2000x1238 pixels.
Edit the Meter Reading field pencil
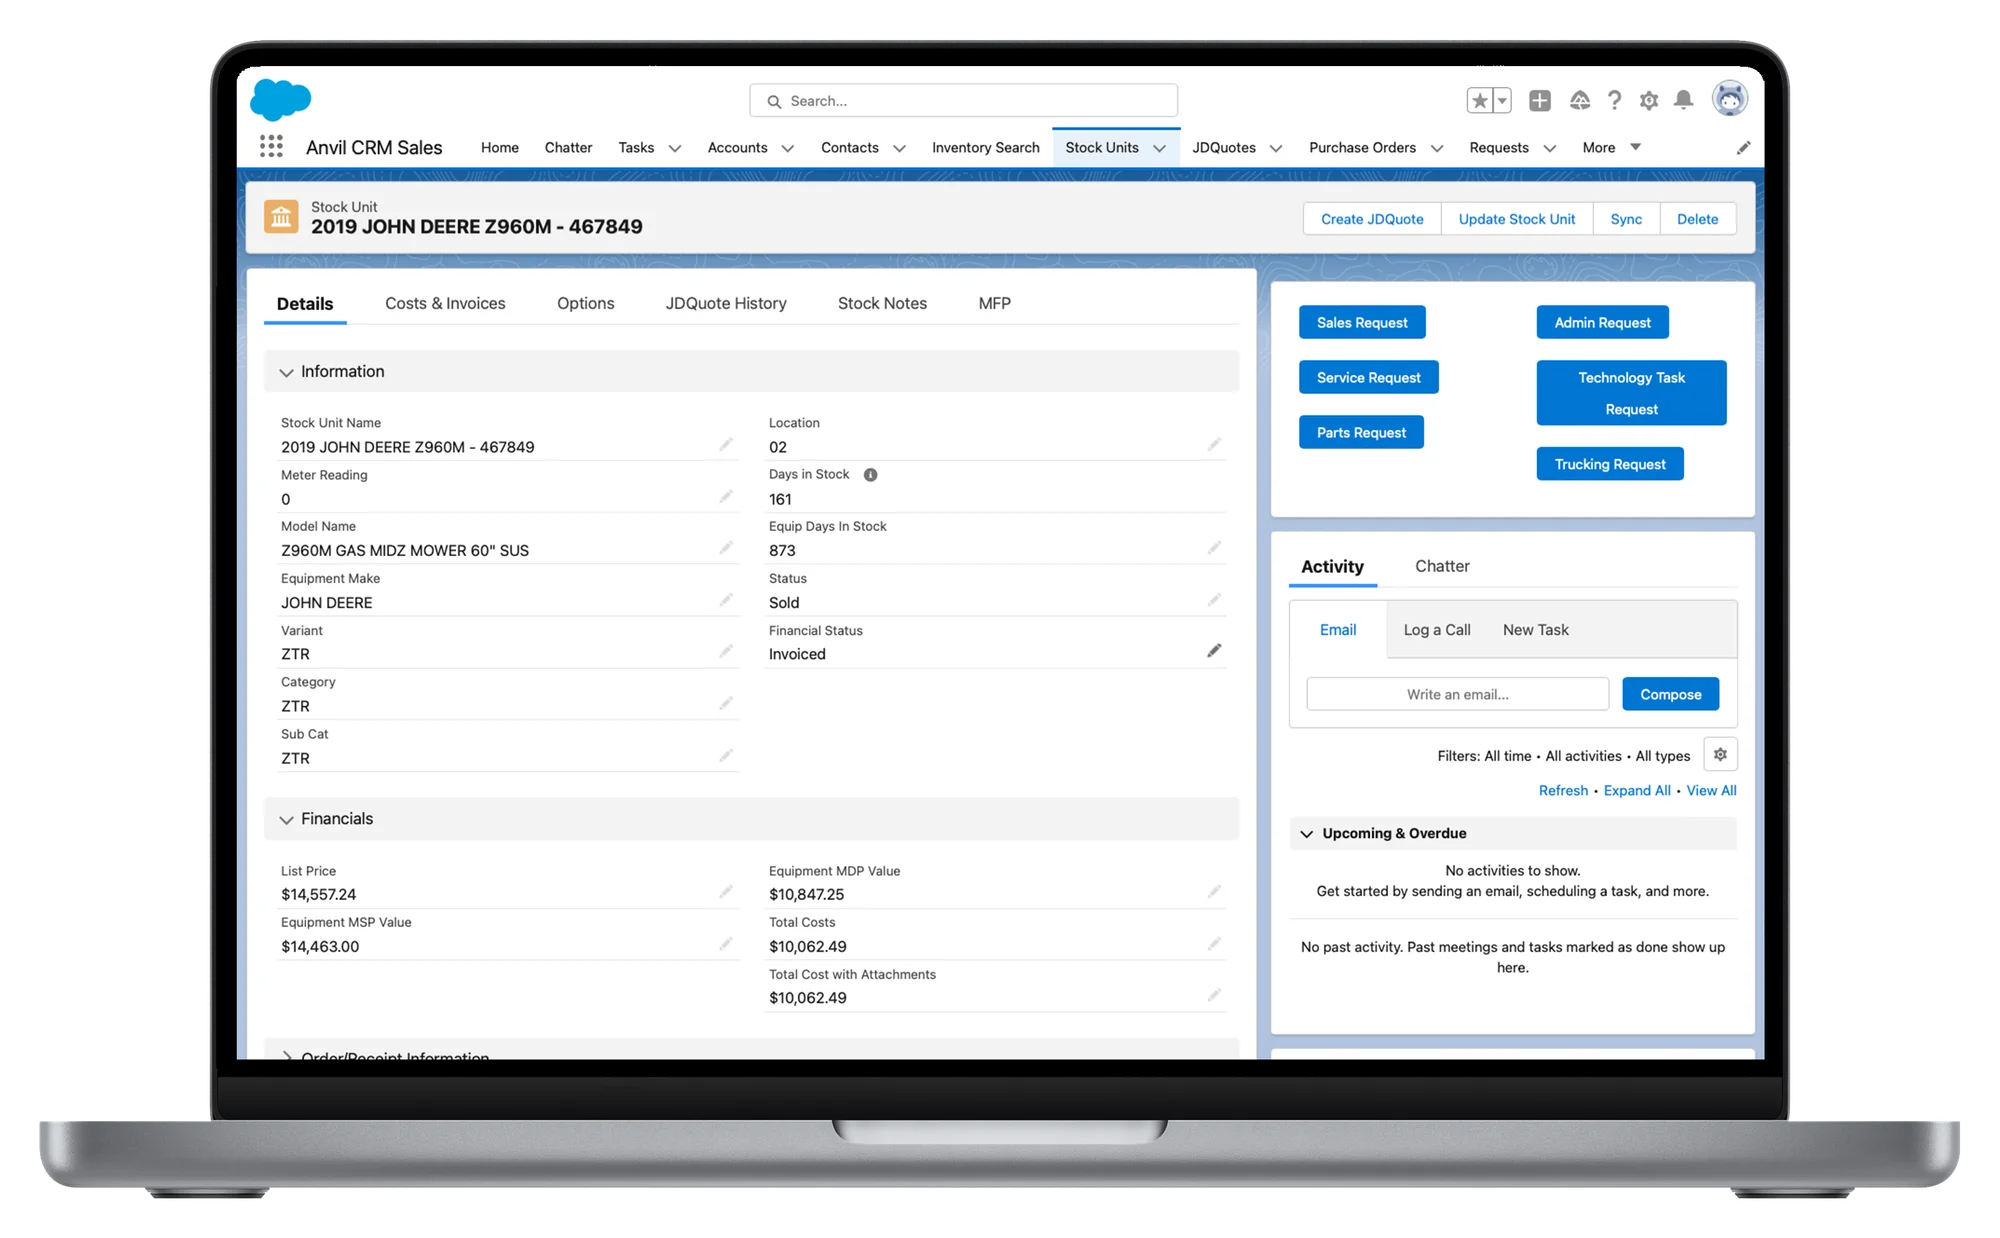tap(726, 496)
